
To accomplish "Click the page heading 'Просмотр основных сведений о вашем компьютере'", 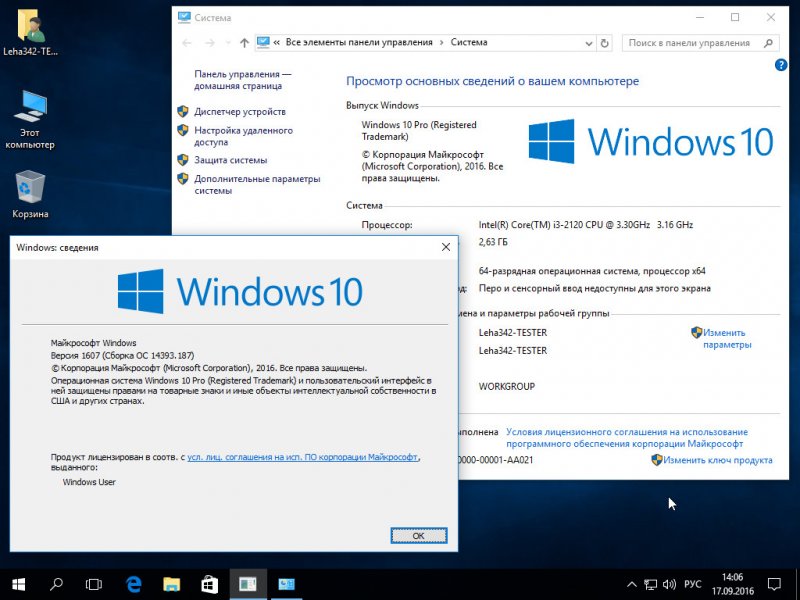I will (x=492, y=81).
